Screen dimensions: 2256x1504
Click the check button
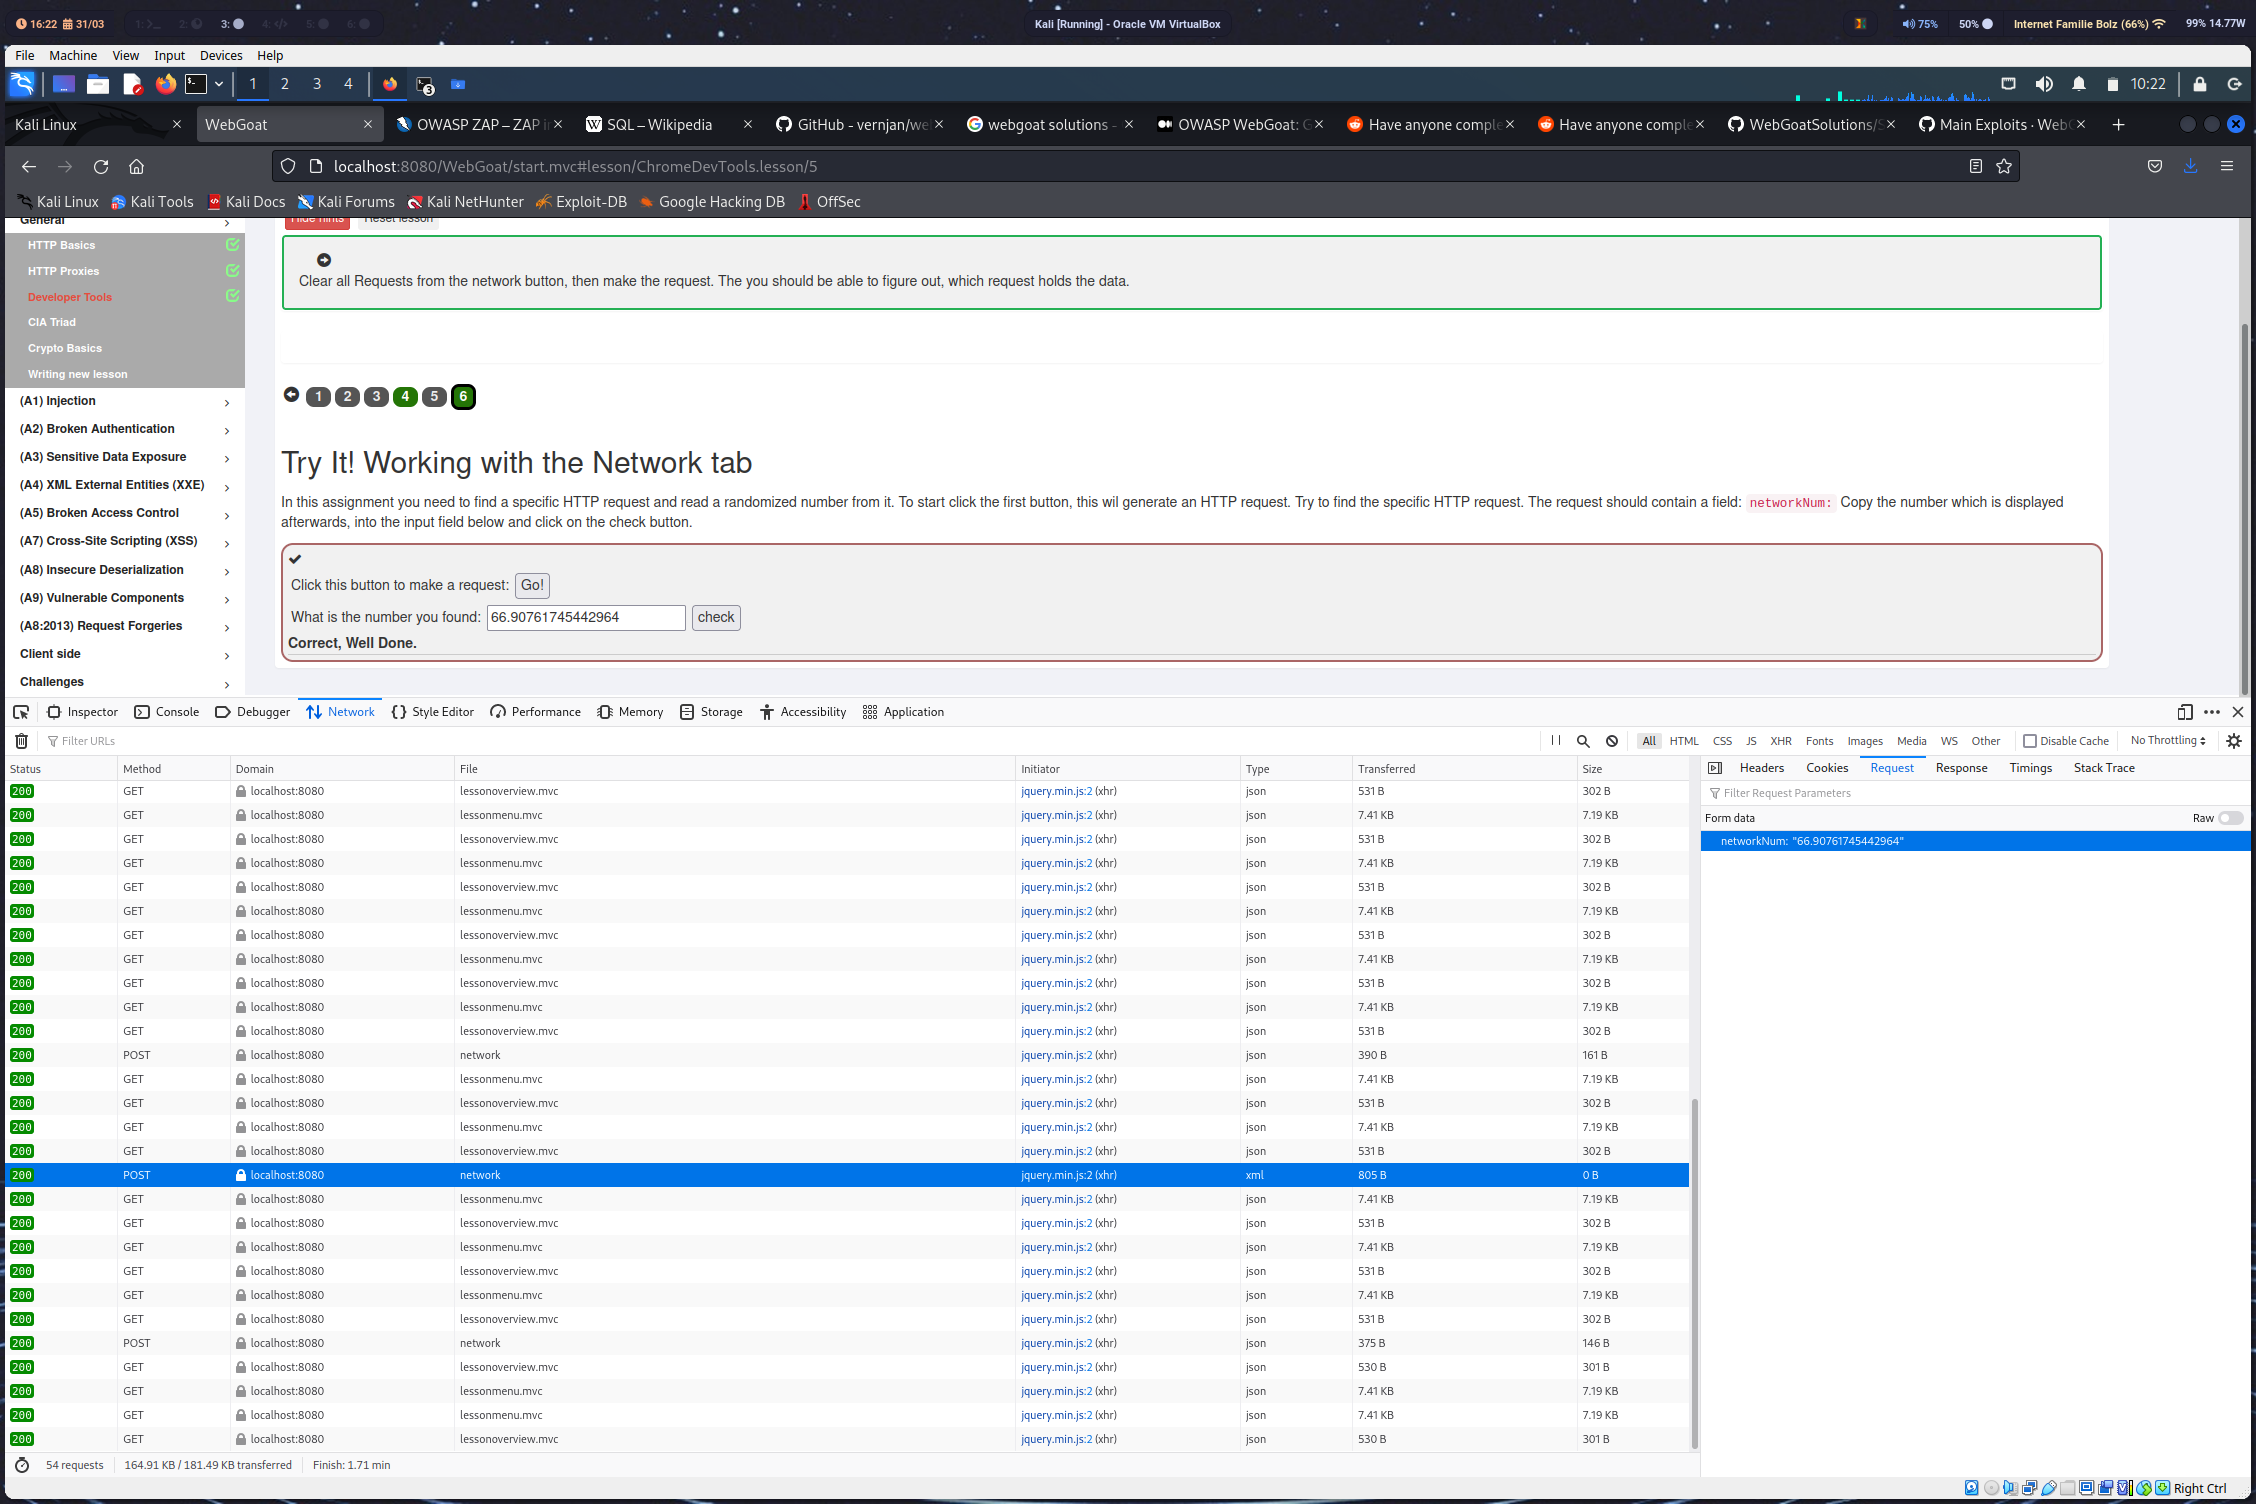pos(716,617)
